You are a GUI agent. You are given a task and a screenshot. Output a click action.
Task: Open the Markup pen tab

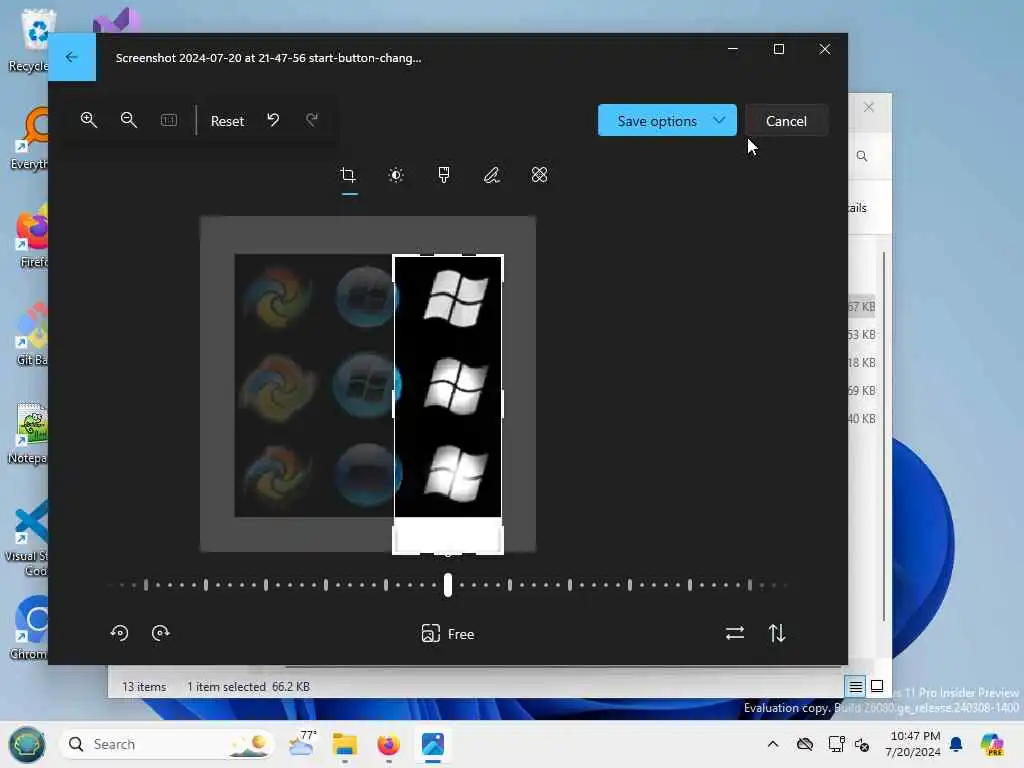492,175
